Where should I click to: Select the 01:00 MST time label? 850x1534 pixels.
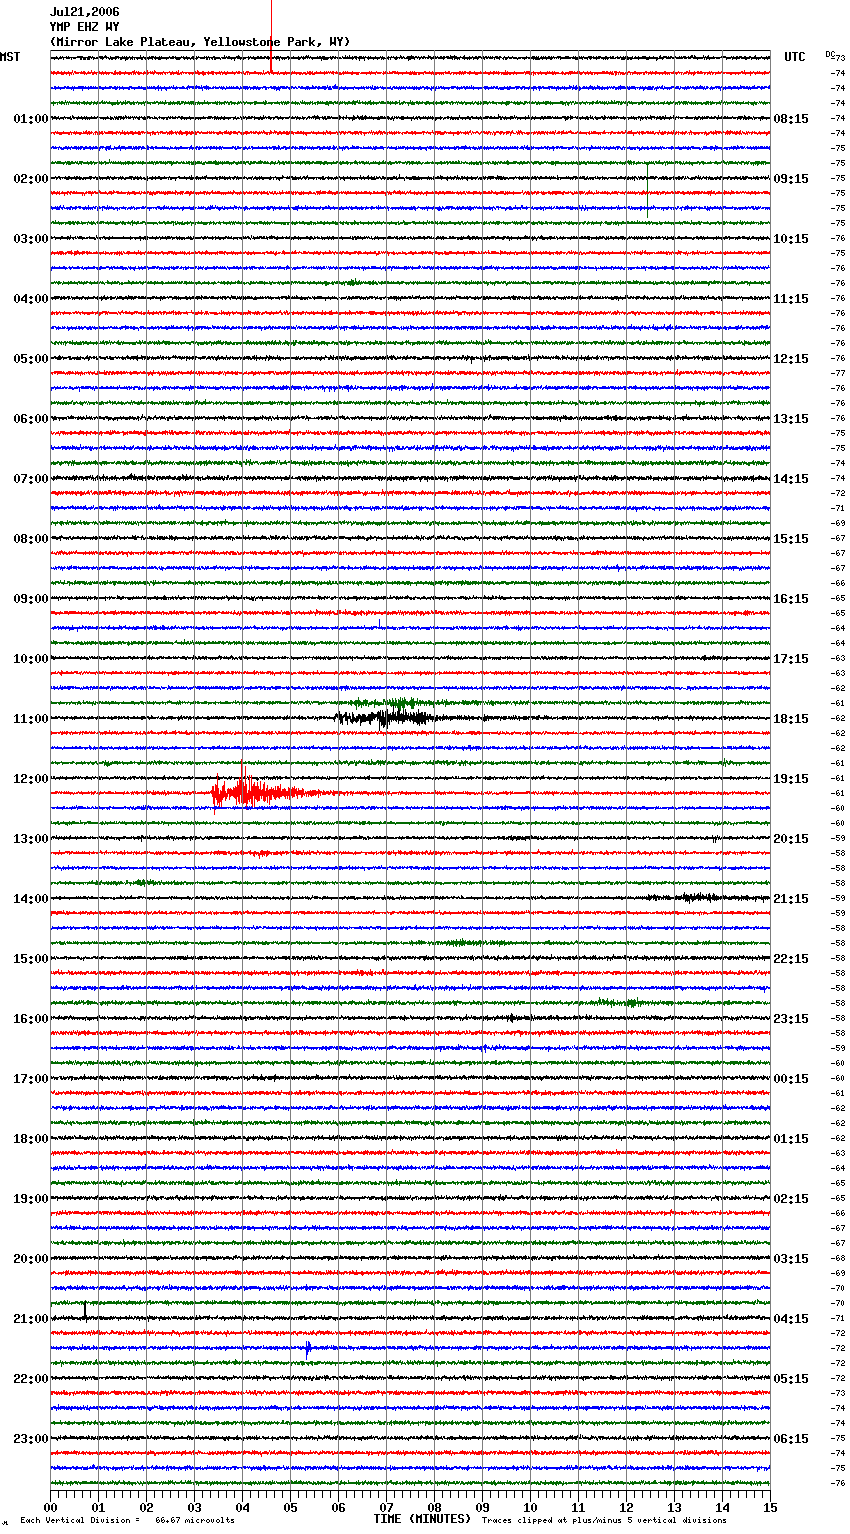tap(31, 119)
